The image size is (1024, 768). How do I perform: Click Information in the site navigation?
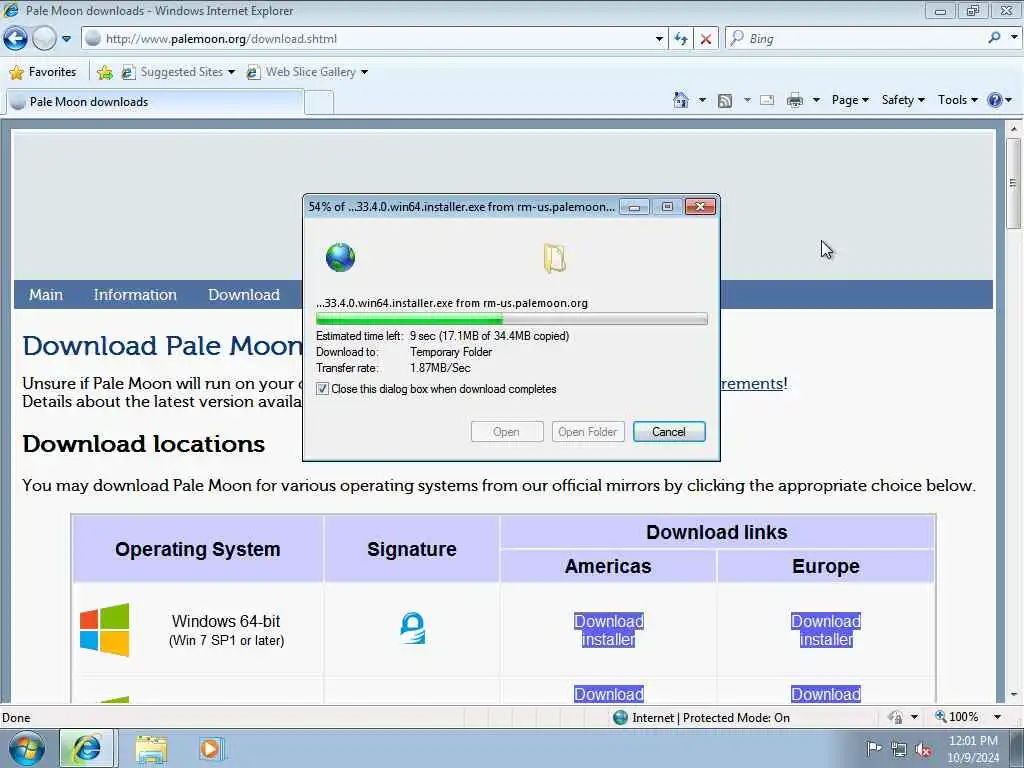tap(135, 295)
